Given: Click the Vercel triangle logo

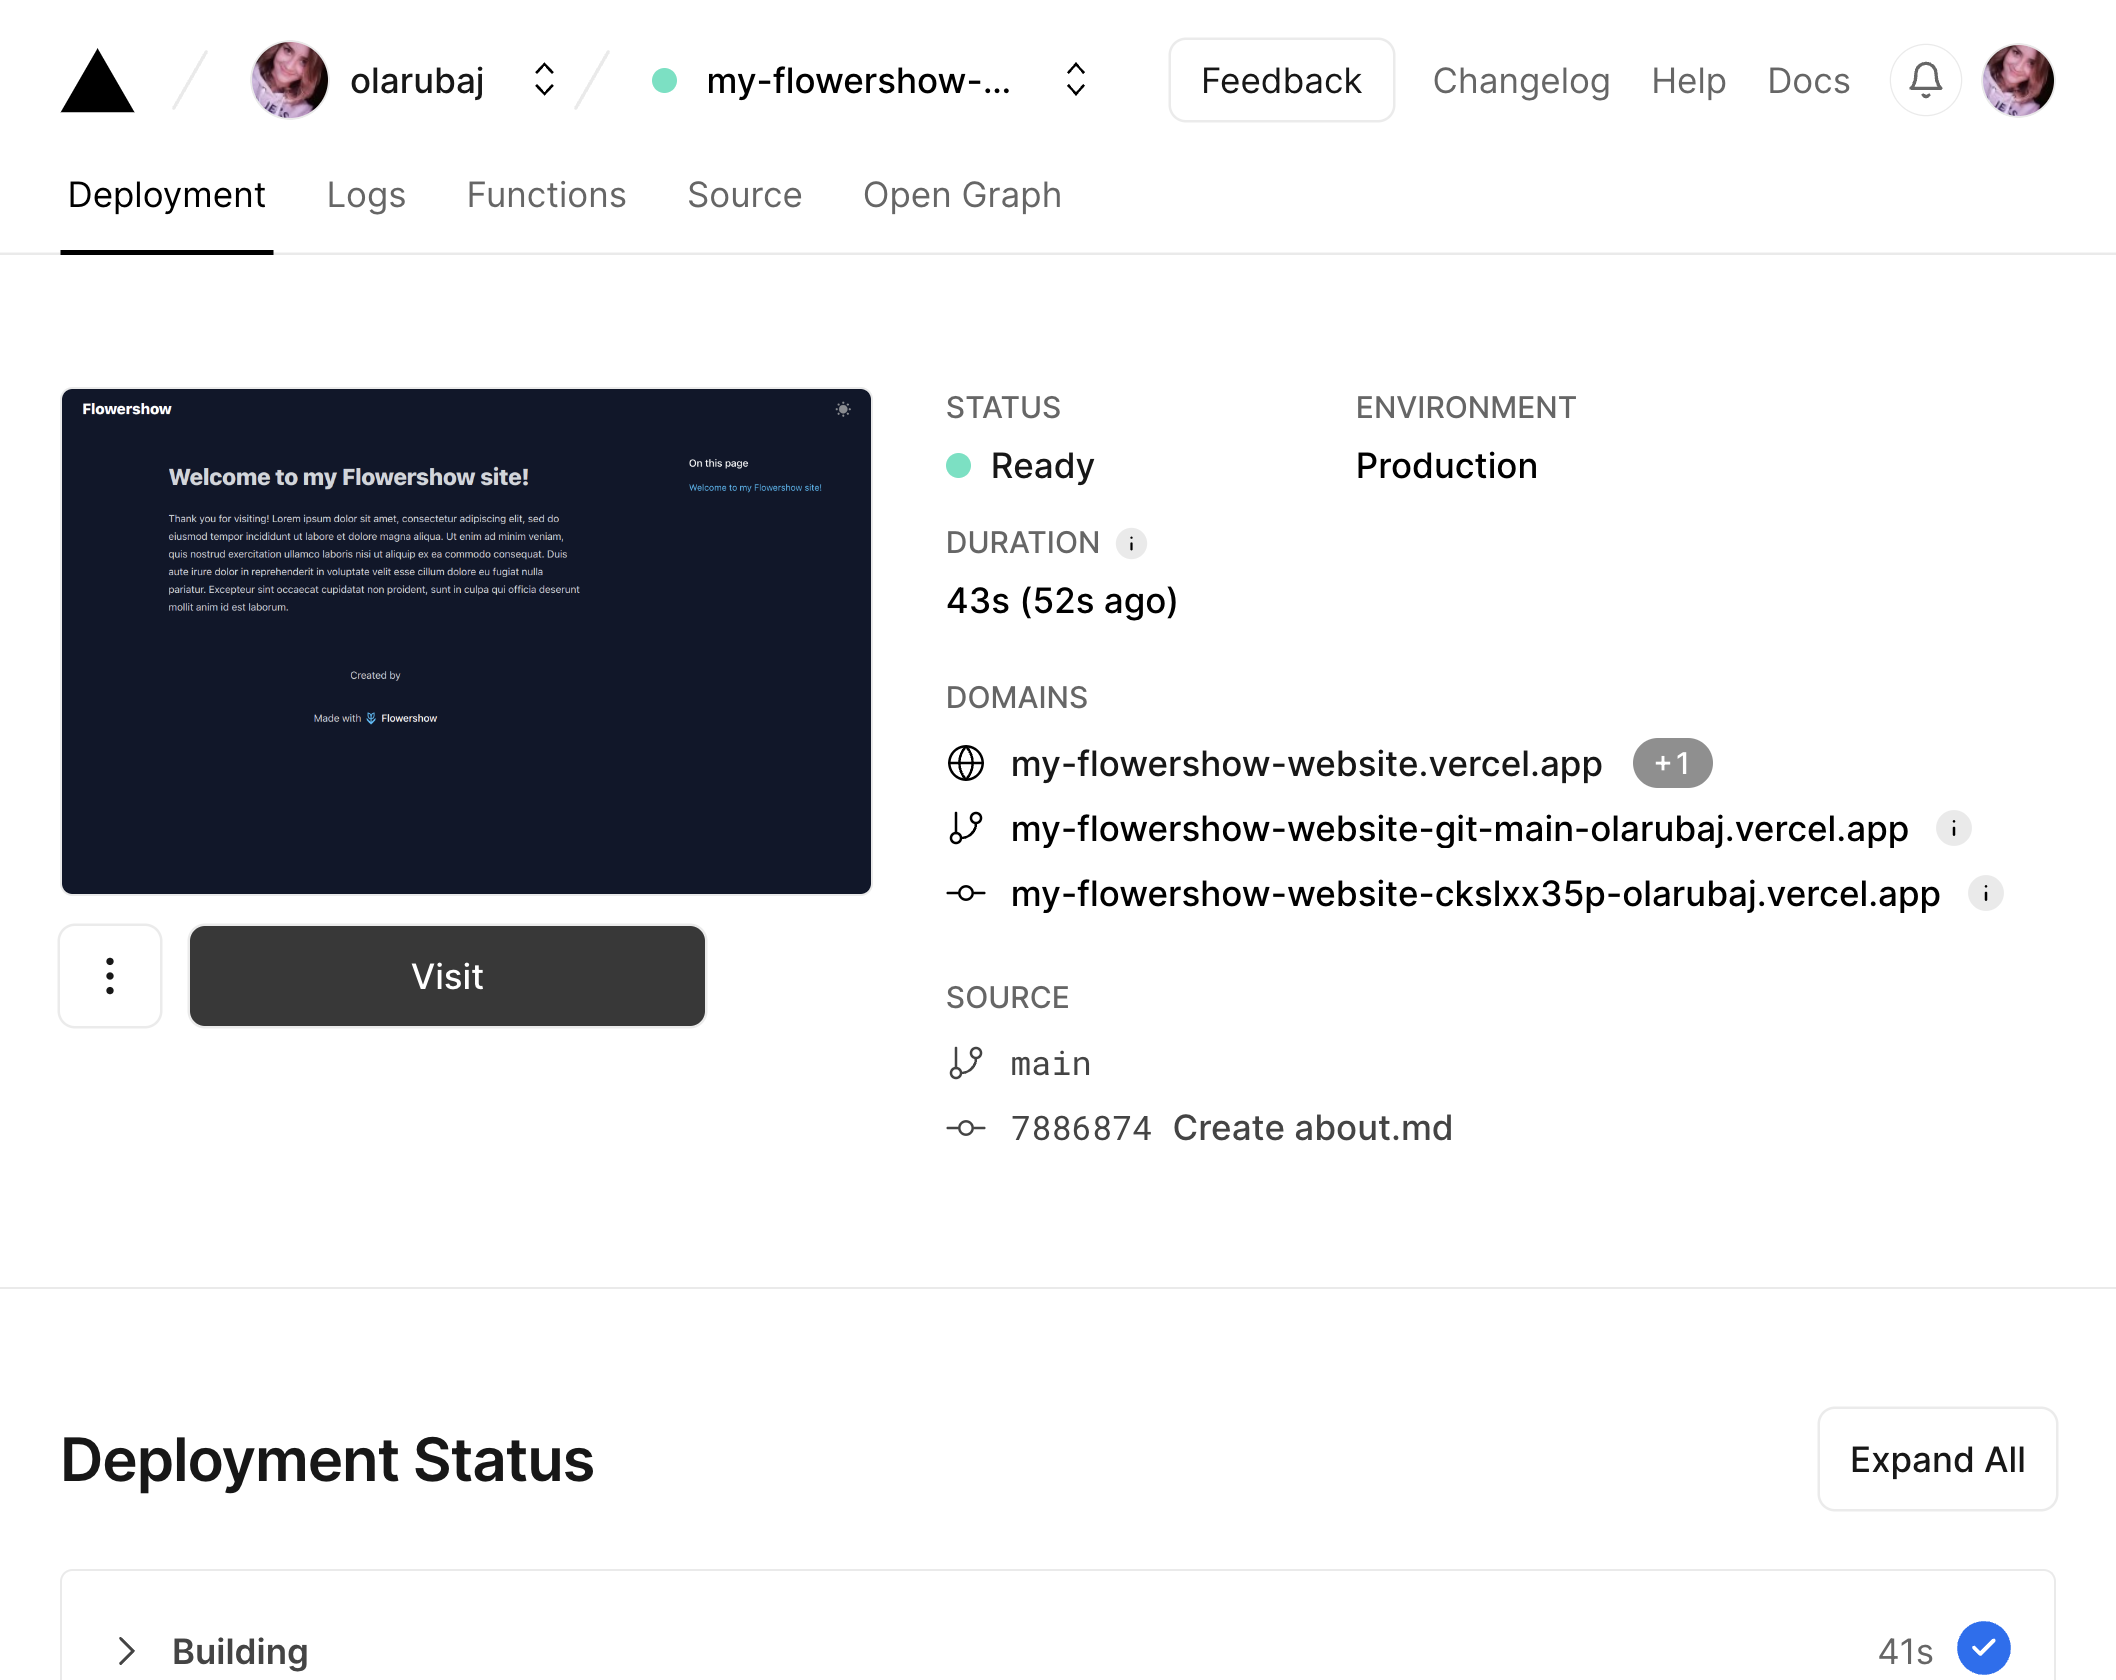Looking at the screenshot, I should point(97,80).
